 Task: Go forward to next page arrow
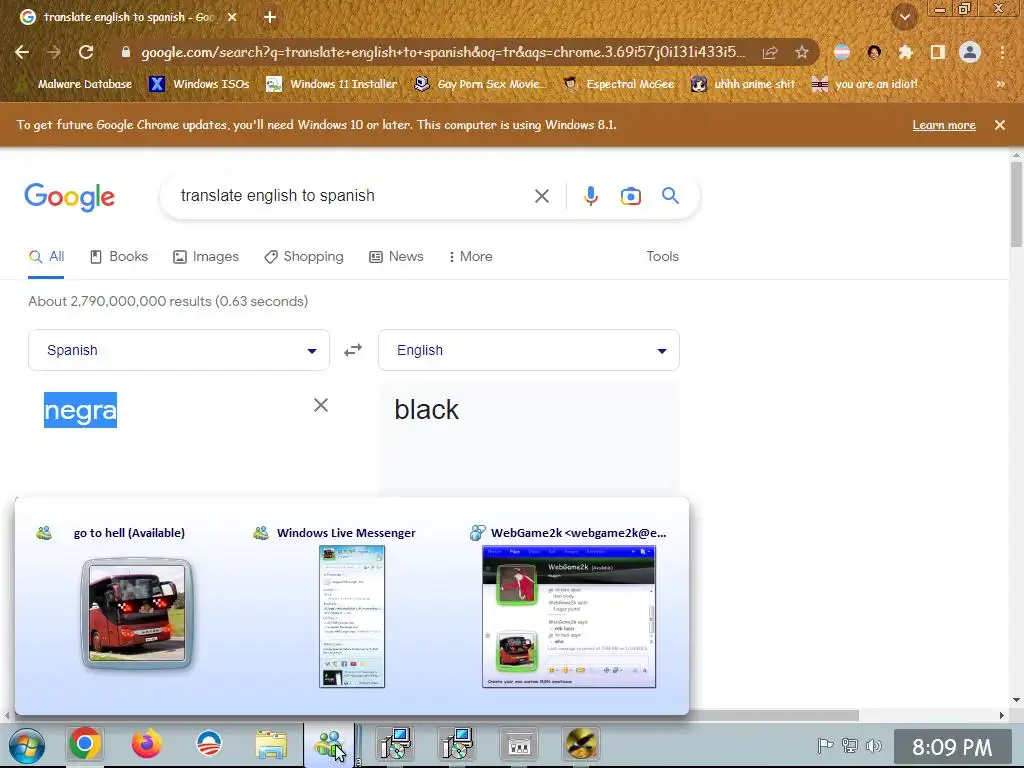(x=54, y=52)
